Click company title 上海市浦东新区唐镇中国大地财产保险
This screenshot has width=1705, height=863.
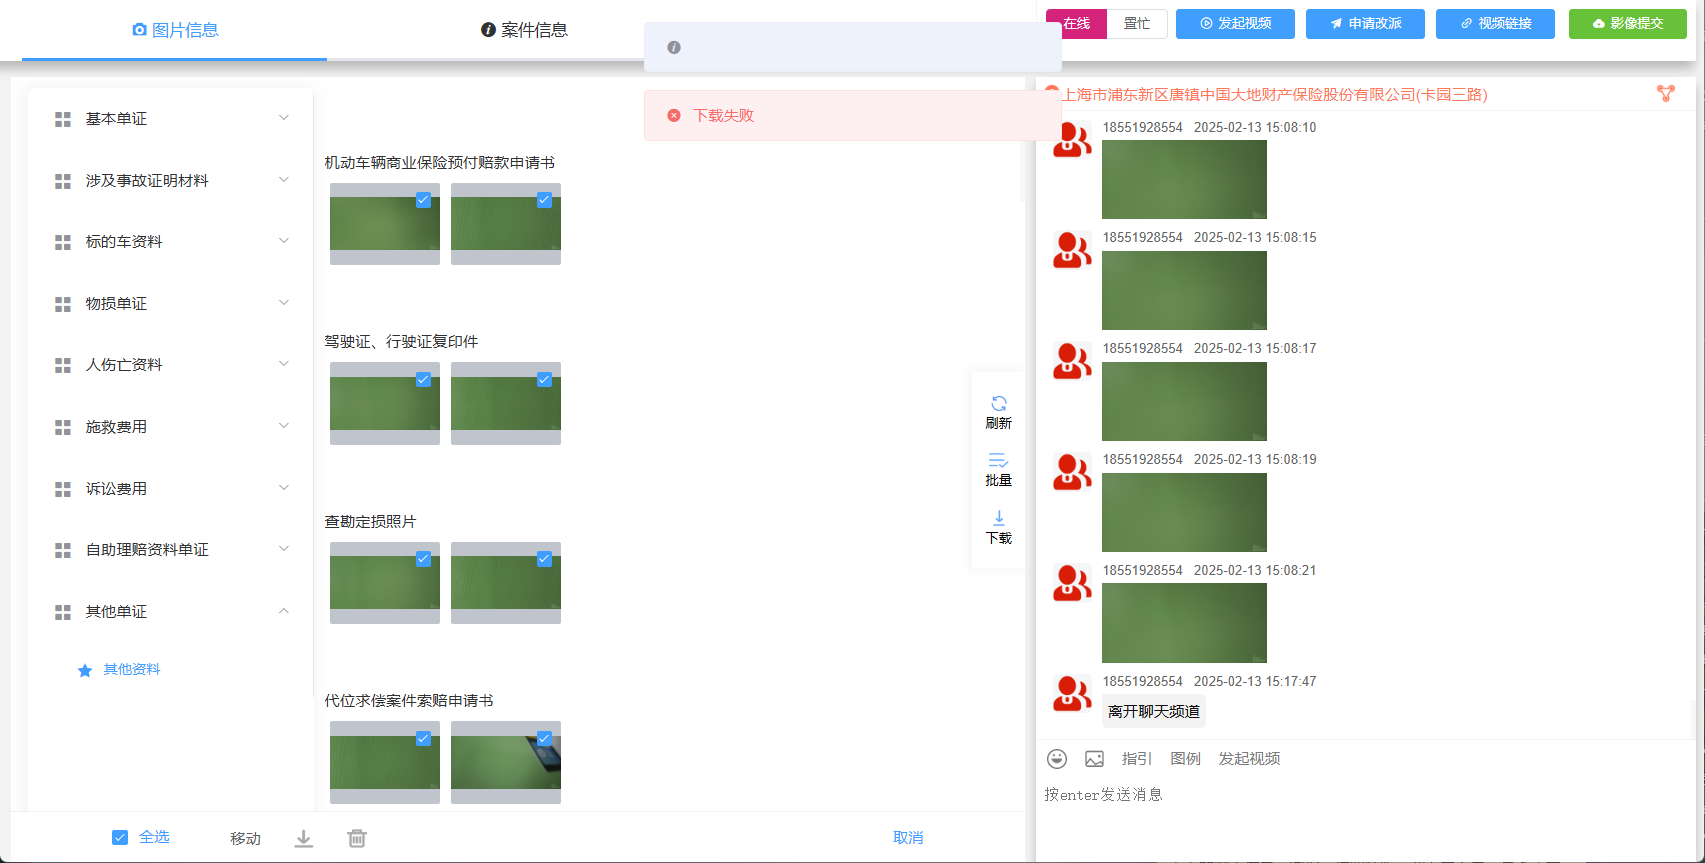coord(1275,95)
